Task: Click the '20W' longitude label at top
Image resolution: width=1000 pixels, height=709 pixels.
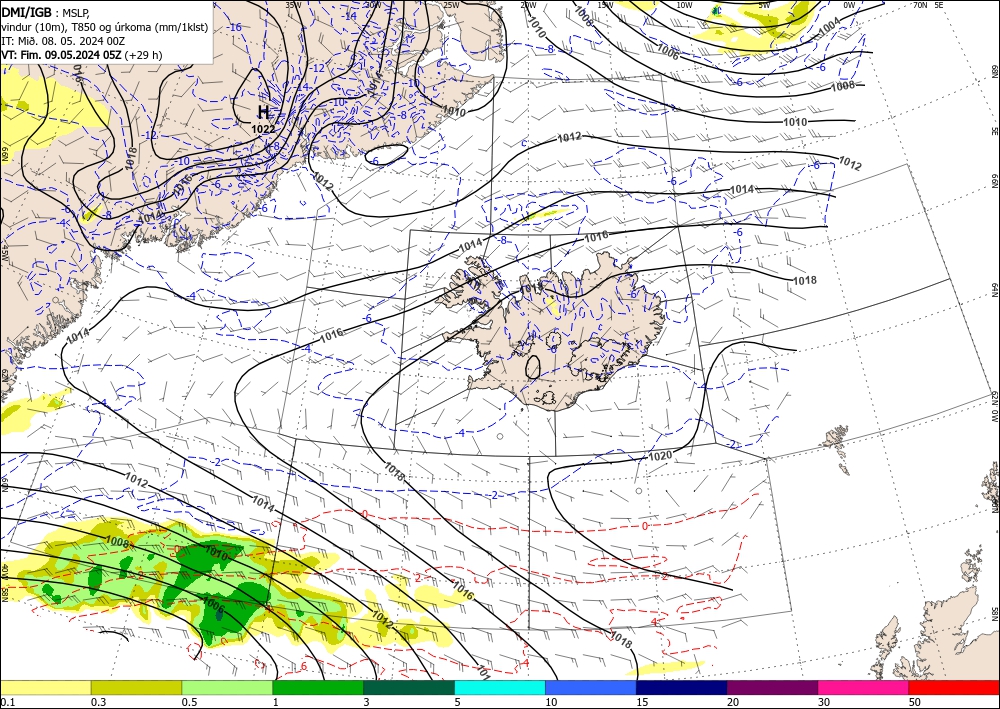Action: (528, 5)
